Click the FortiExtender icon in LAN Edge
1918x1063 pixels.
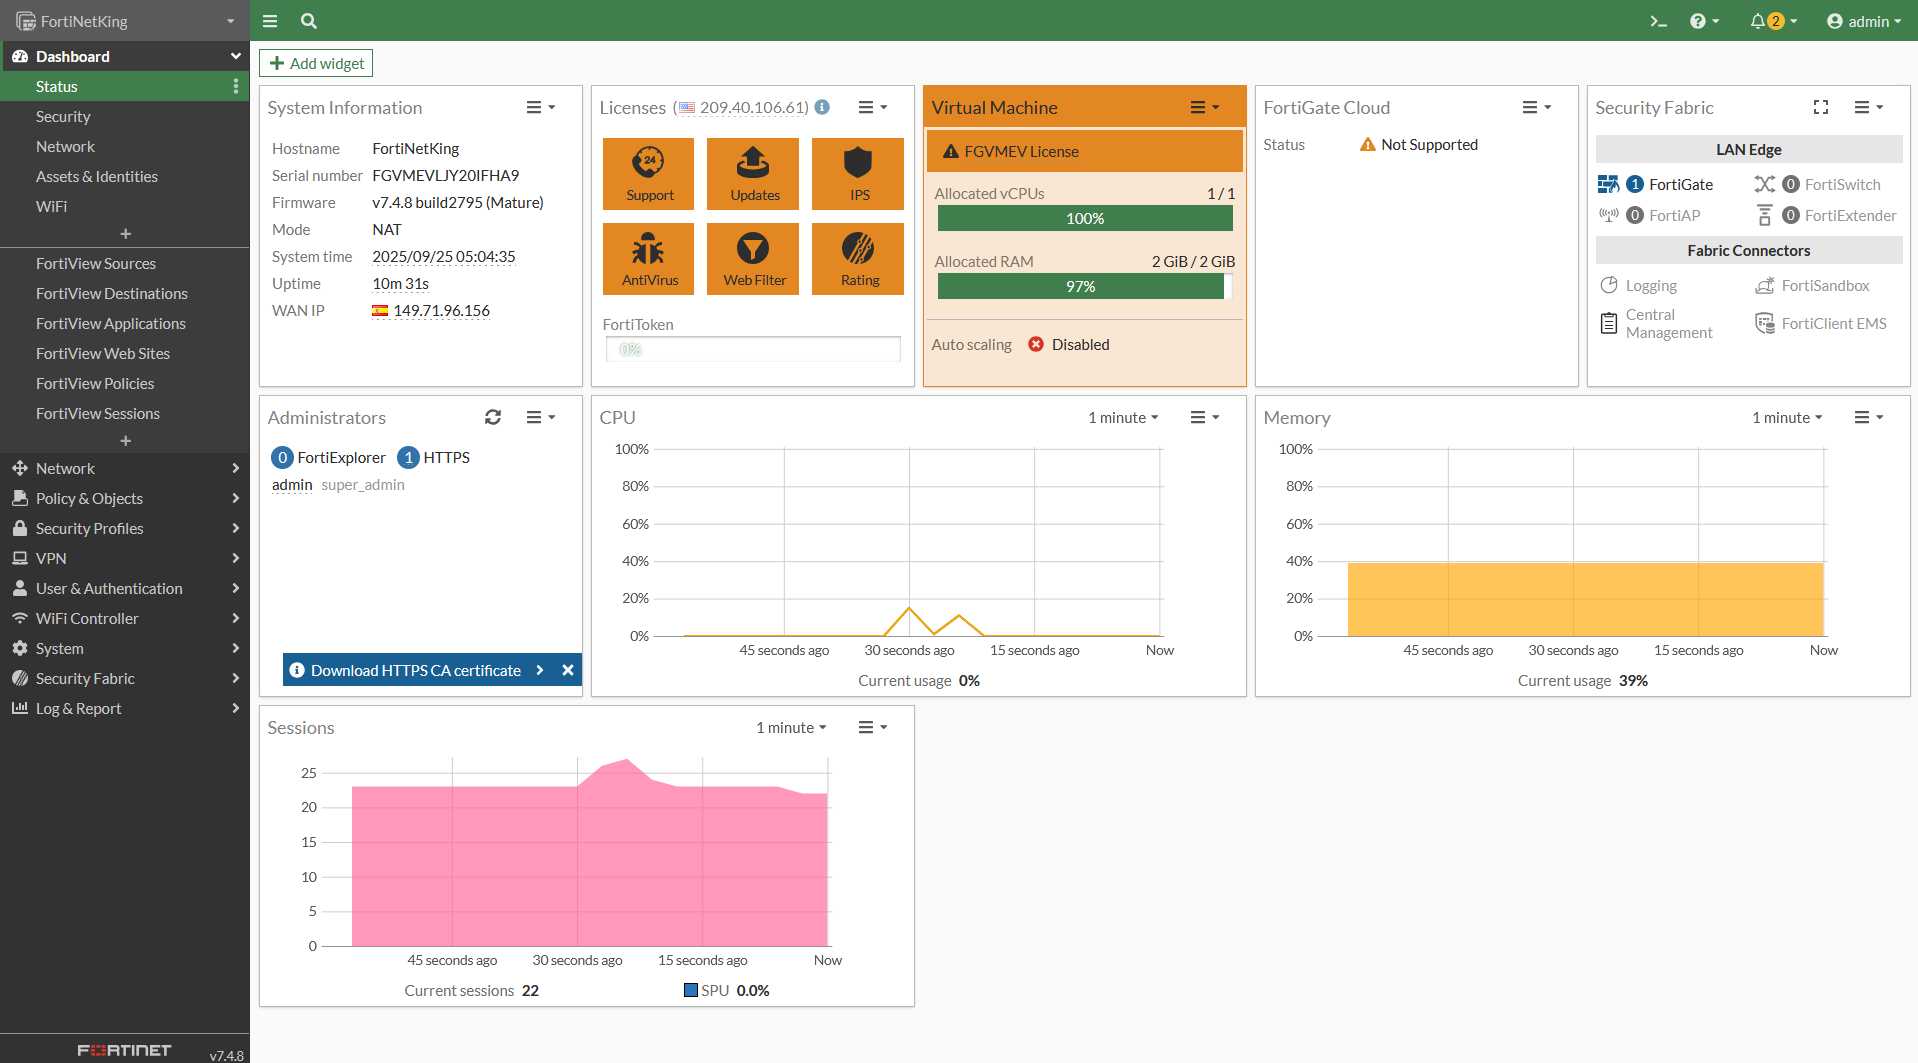pos(1765,215)
